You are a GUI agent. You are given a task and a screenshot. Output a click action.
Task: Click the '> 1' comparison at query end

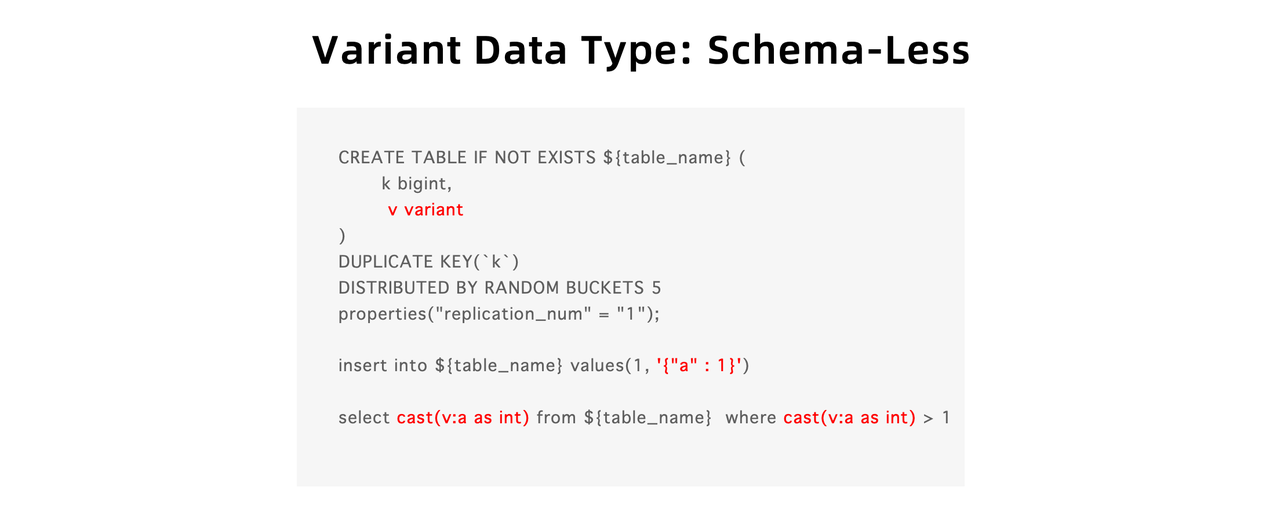[936, 418]
